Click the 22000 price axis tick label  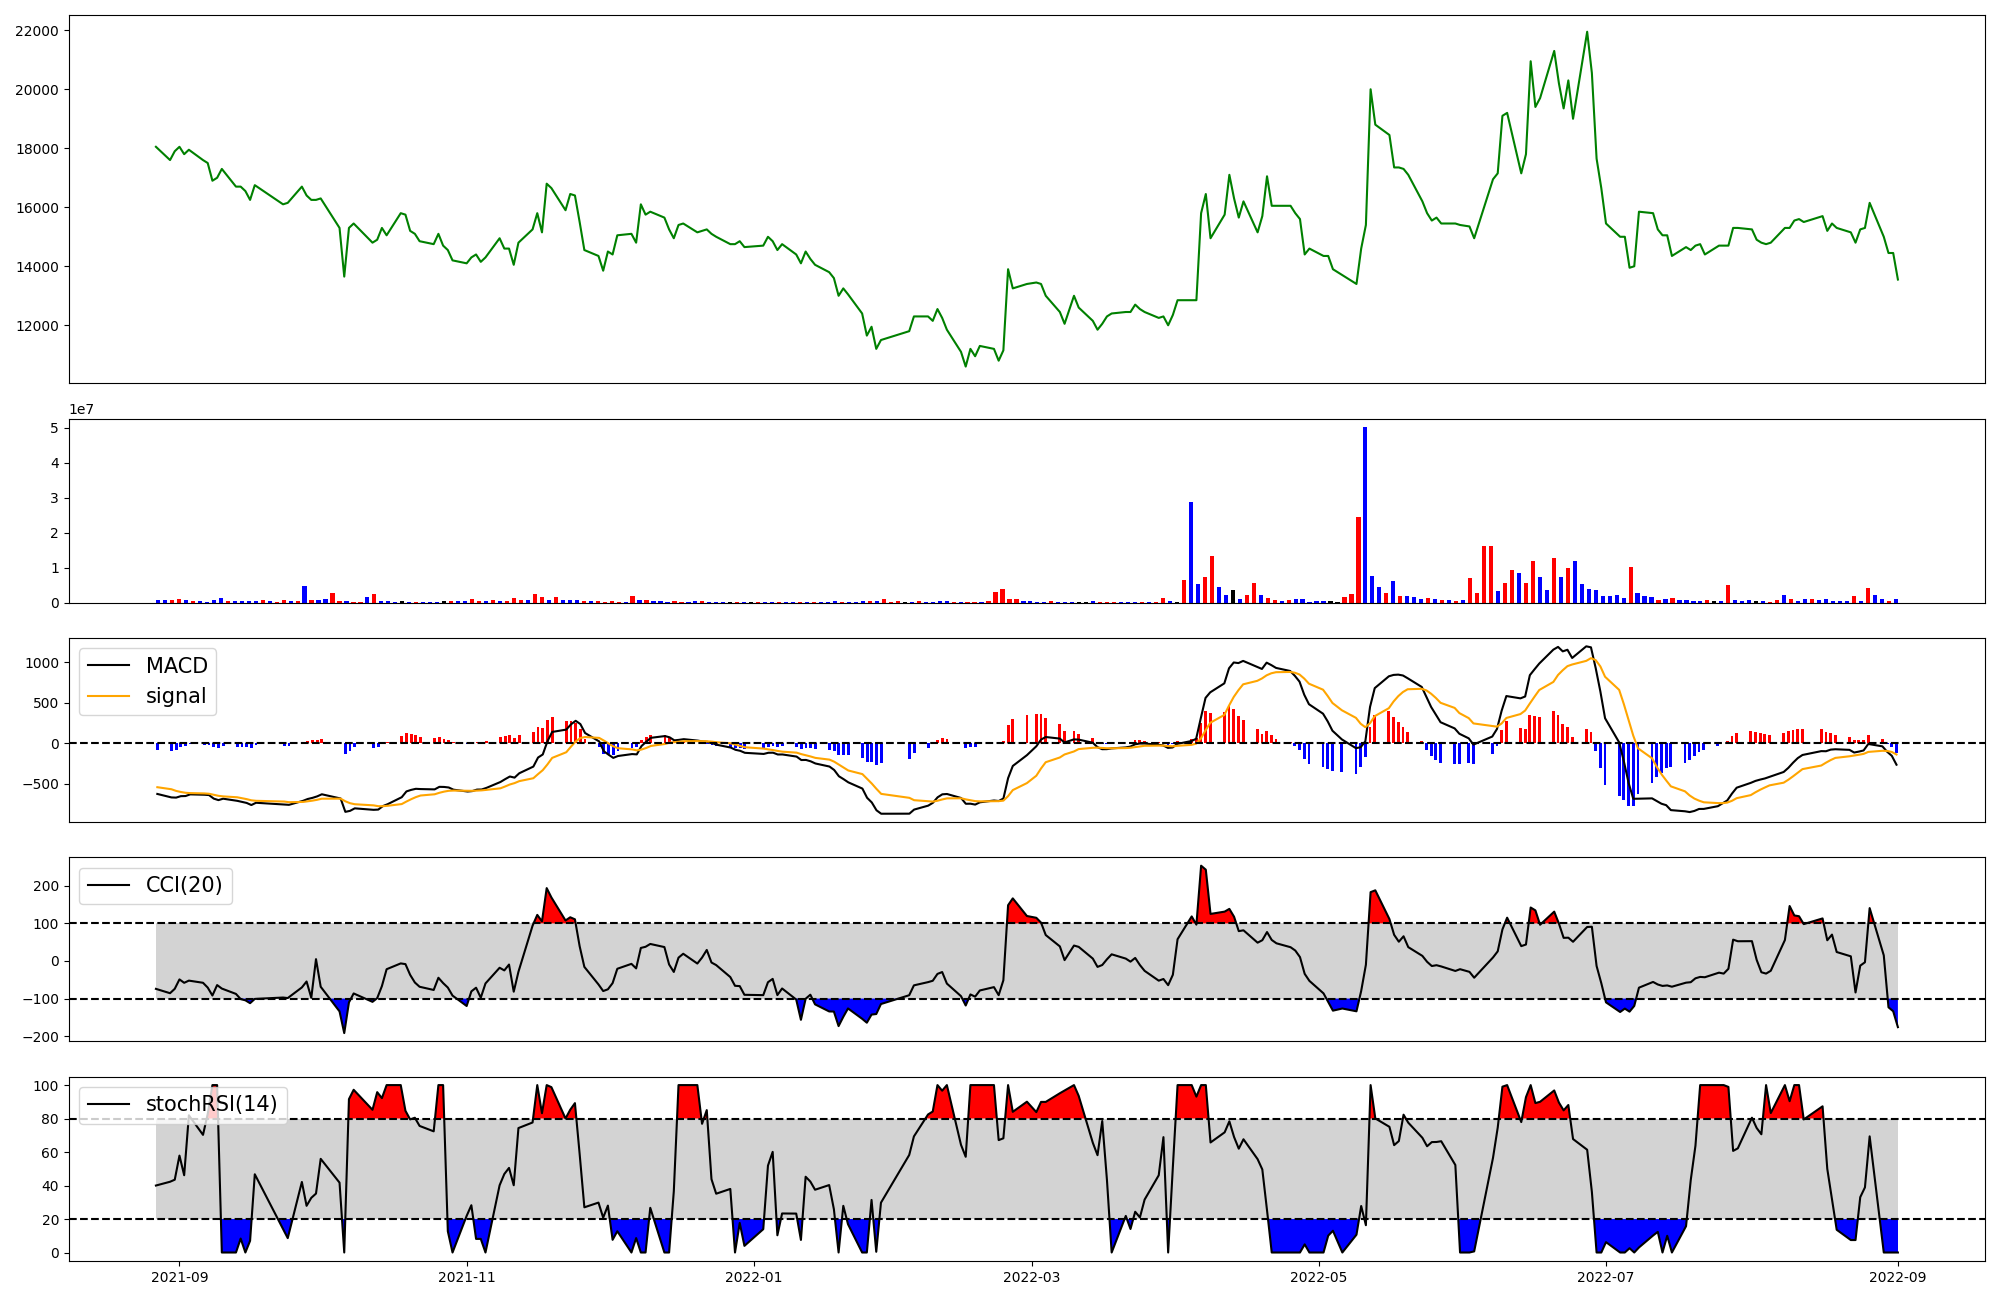(x=36, y=31)
